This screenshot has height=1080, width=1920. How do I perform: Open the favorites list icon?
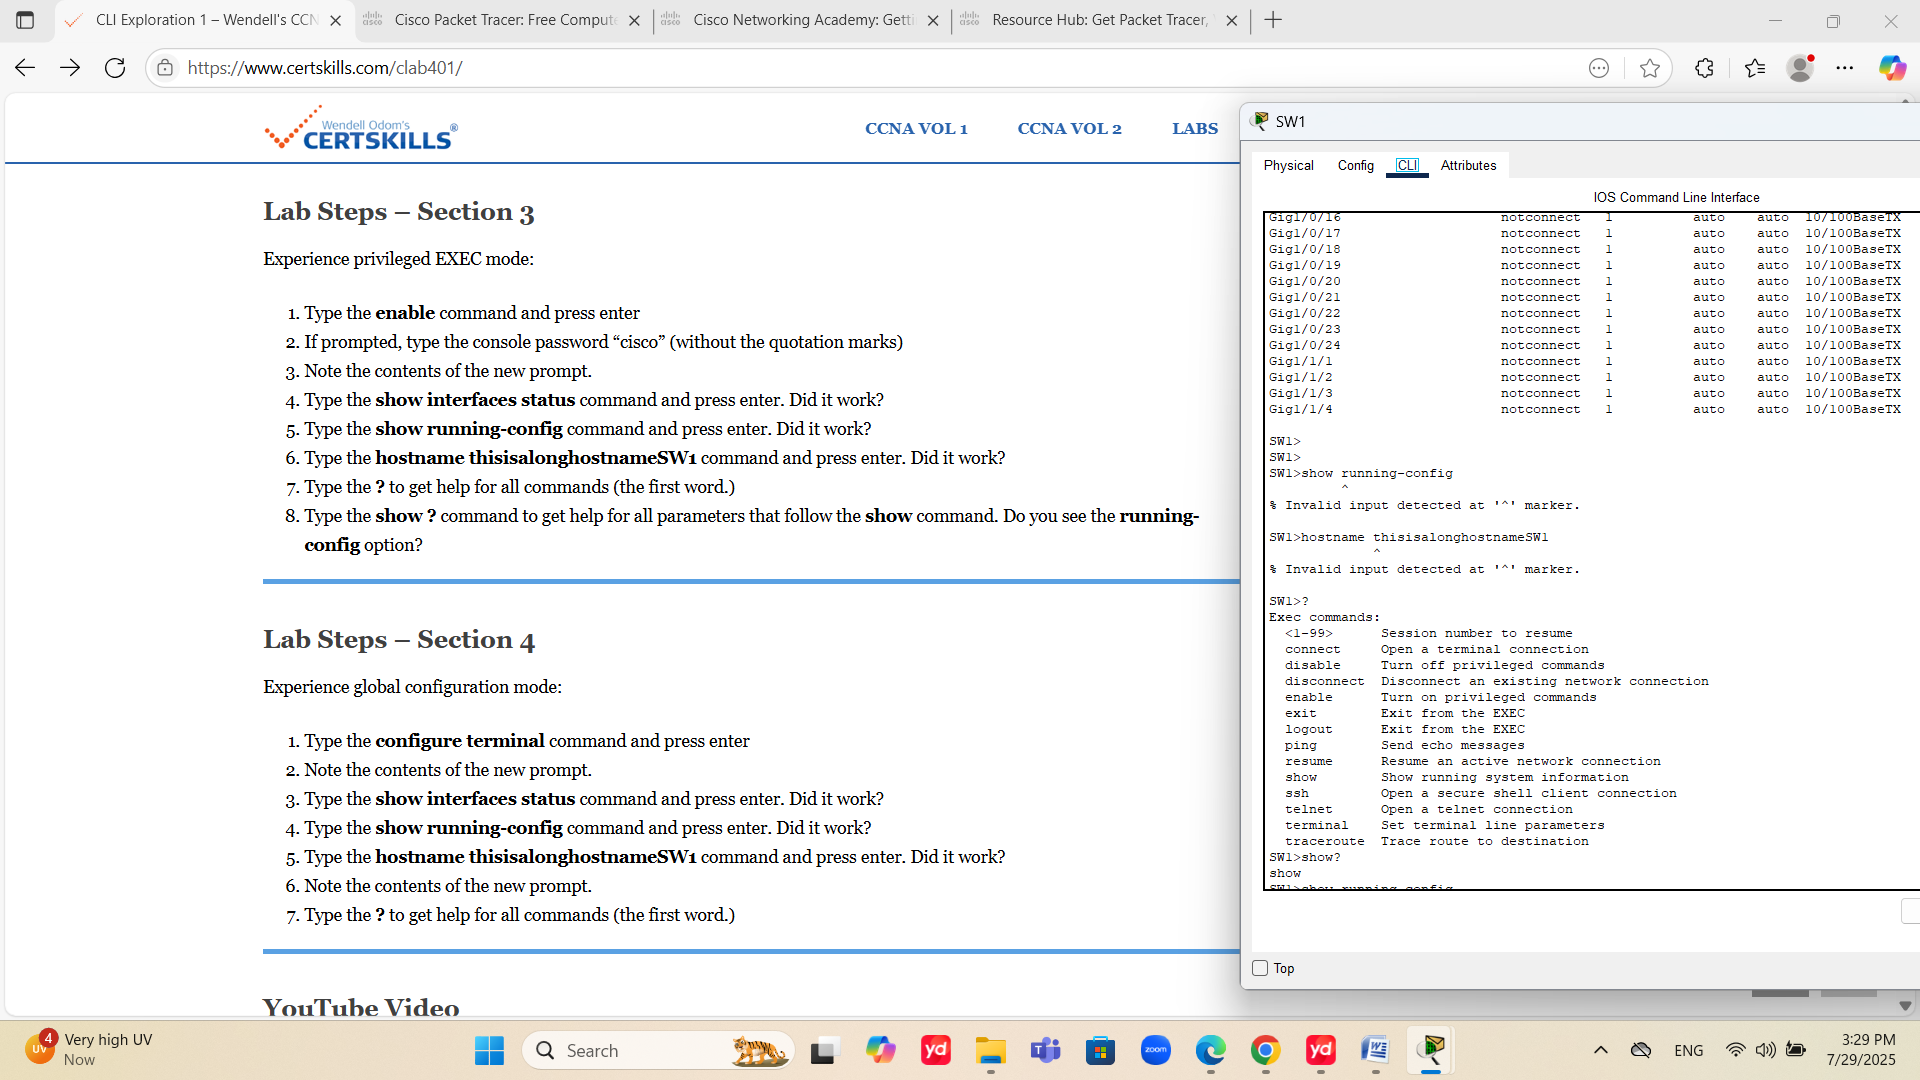1755,68
